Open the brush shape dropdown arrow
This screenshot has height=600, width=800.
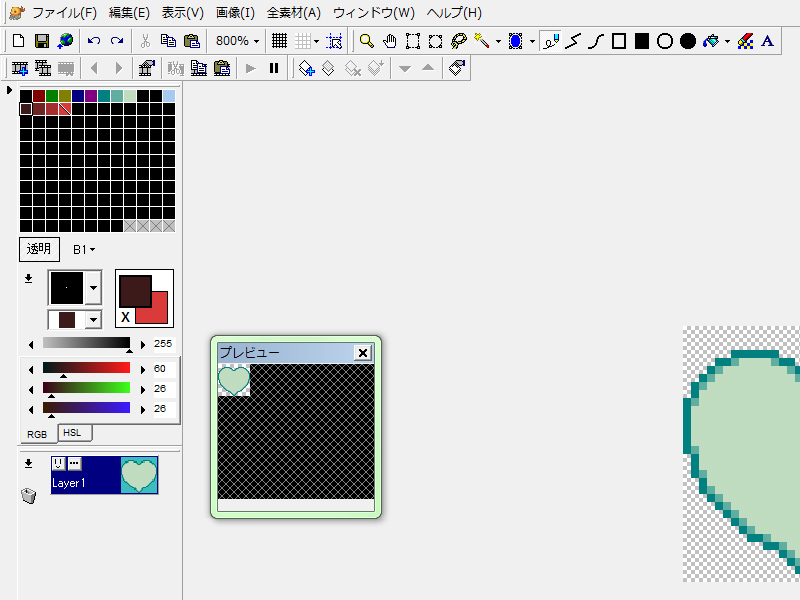(x=93, y=288)
